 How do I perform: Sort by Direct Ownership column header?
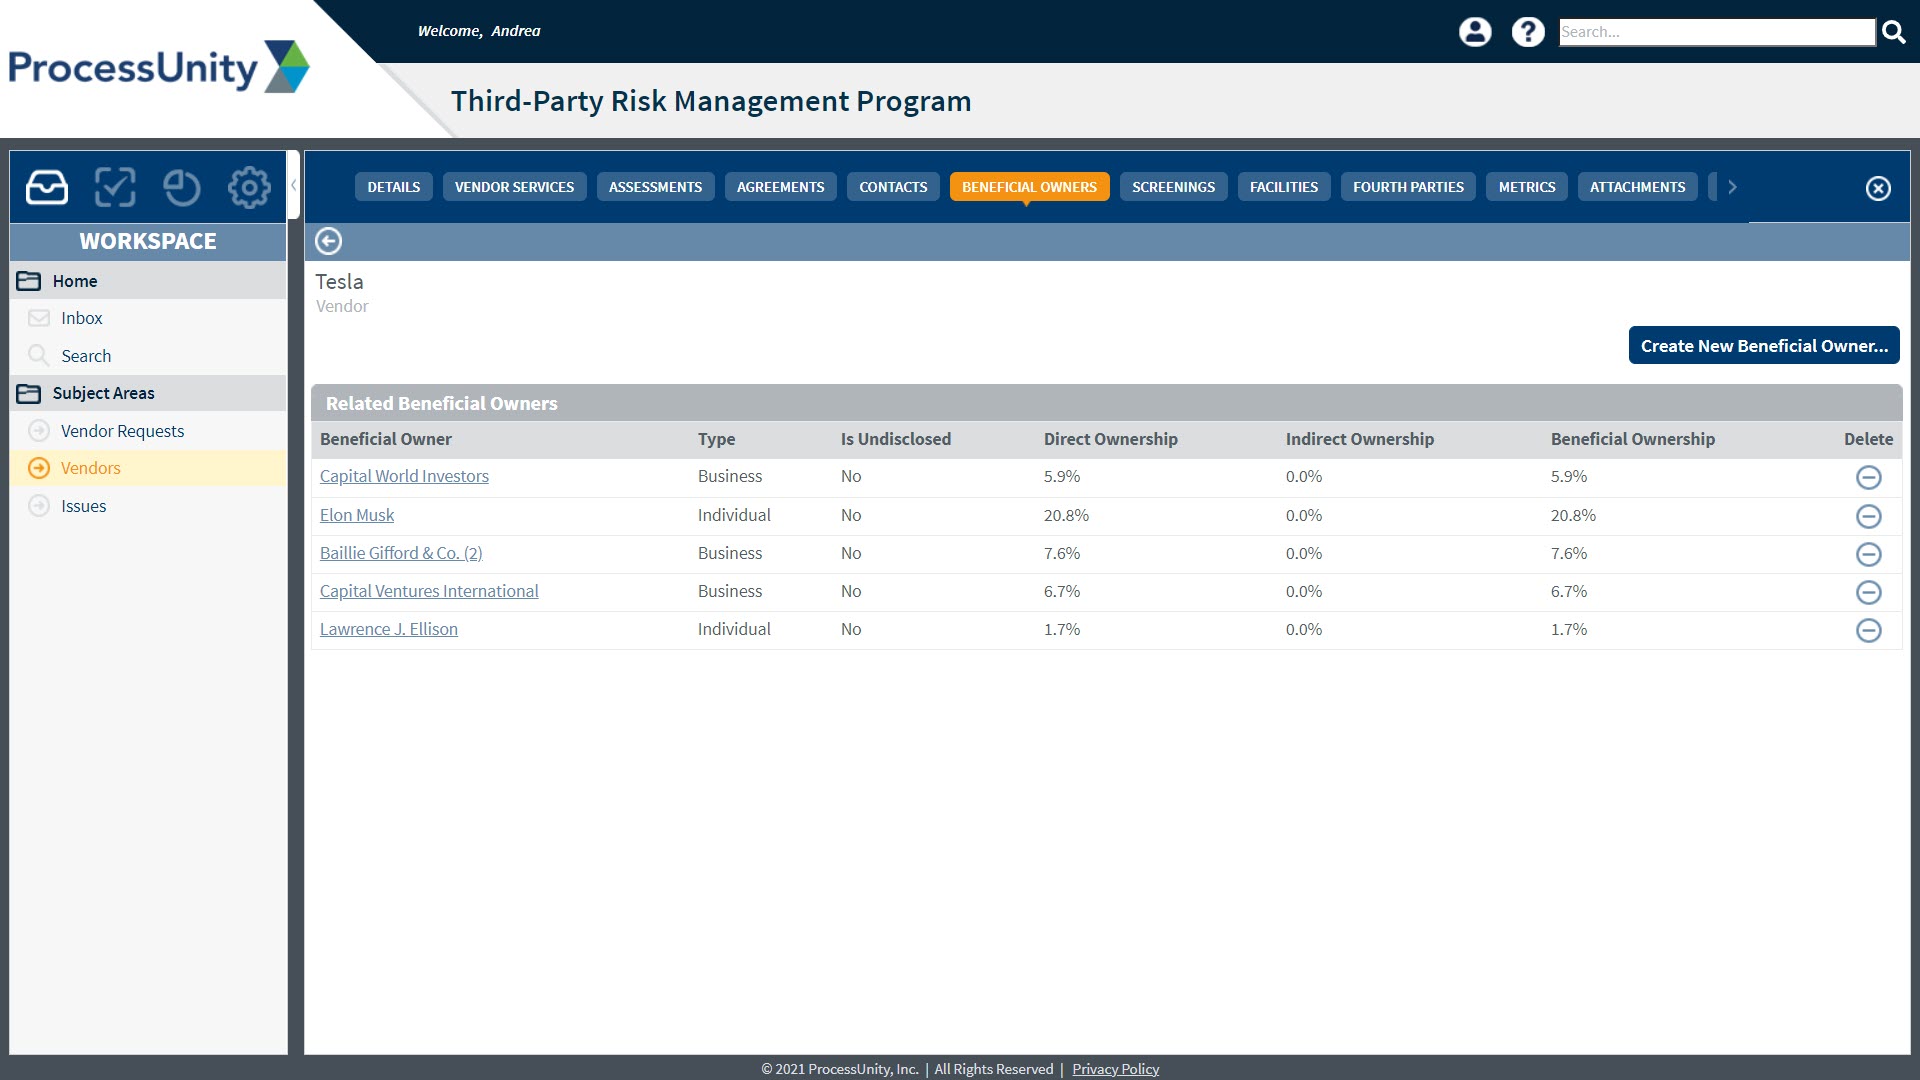[1110, 439]
